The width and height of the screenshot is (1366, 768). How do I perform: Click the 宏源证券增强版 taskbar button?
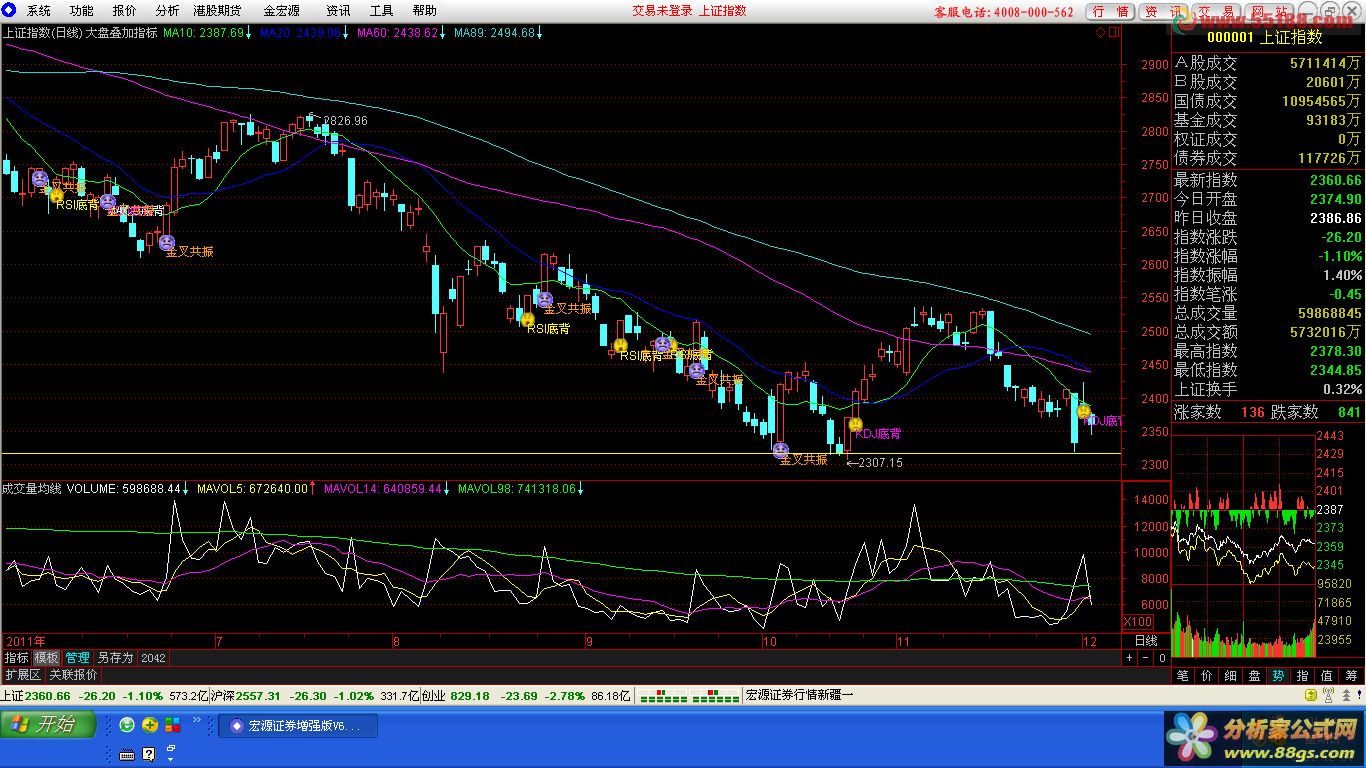coord(298,726)
